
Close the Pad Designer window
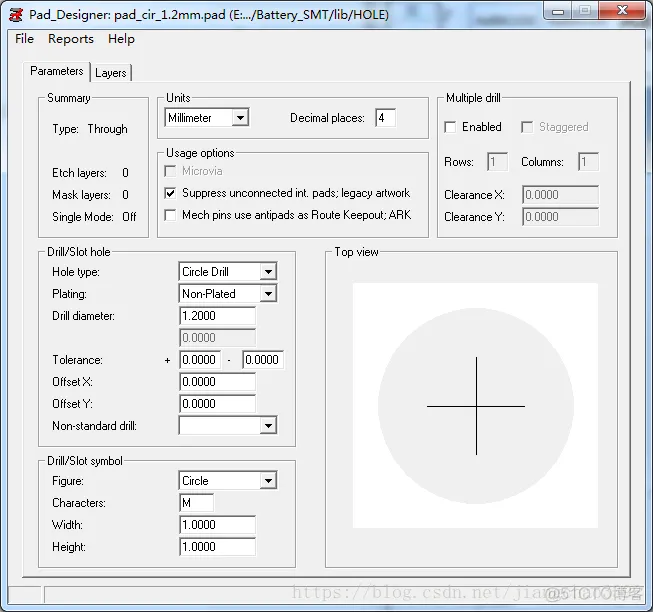tap(622, 10)
